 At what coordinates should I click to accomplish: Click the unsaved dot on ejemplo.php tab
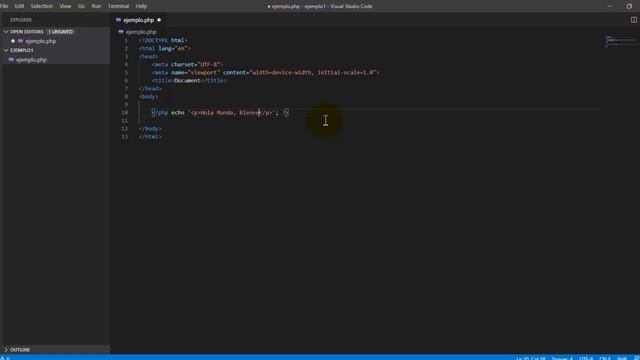[159, 20]
